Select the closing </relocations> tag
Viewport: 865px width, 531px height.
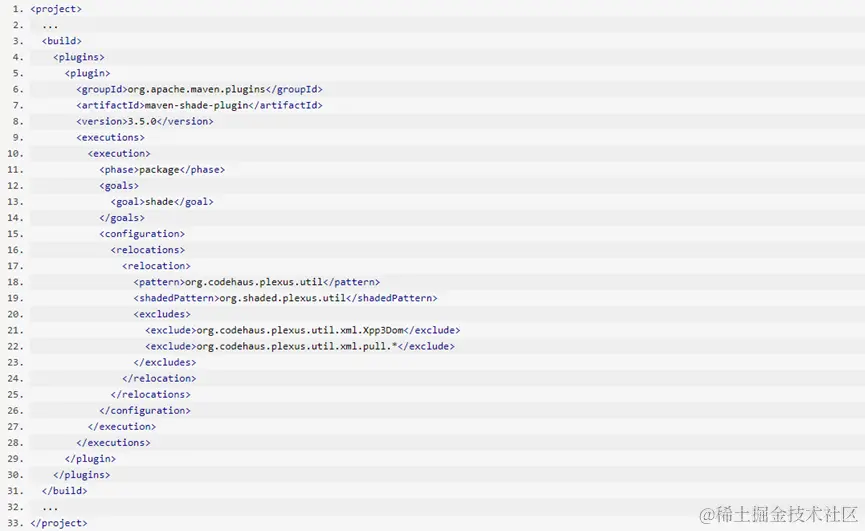pos(150,394)
